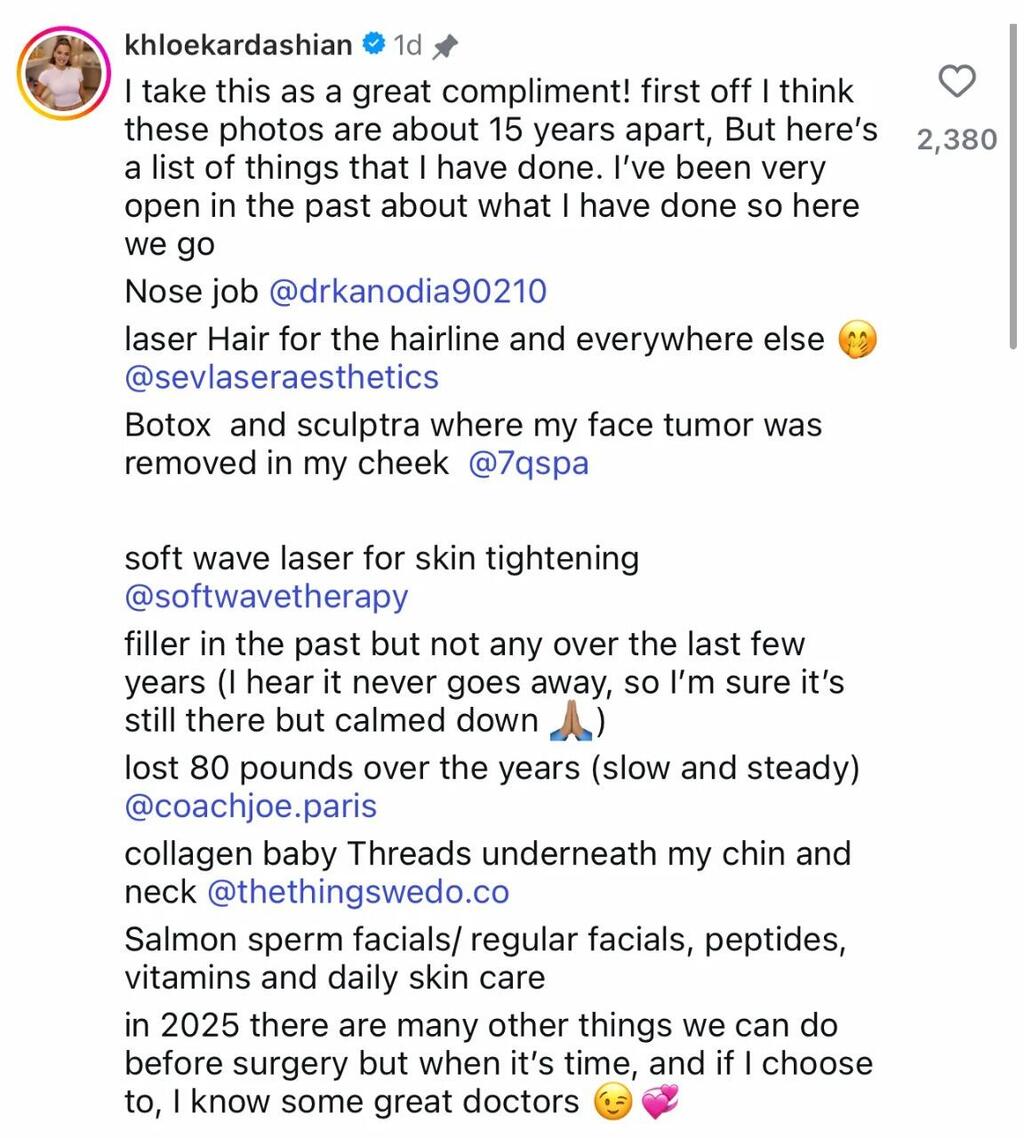
Task: Click the praying hands emoji
Action: (x=572, y=721)
